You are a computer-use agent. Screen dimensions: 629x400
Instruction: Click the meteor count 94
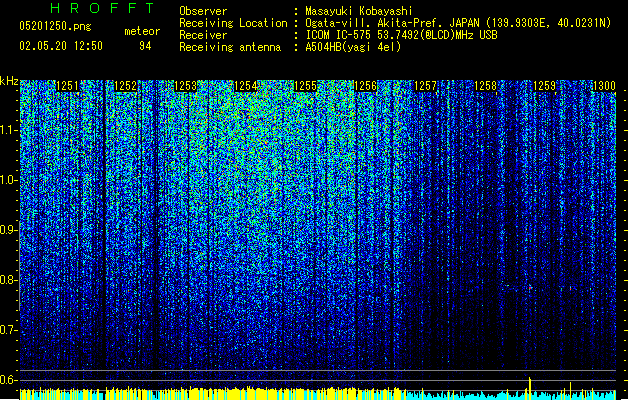(145, 46)
